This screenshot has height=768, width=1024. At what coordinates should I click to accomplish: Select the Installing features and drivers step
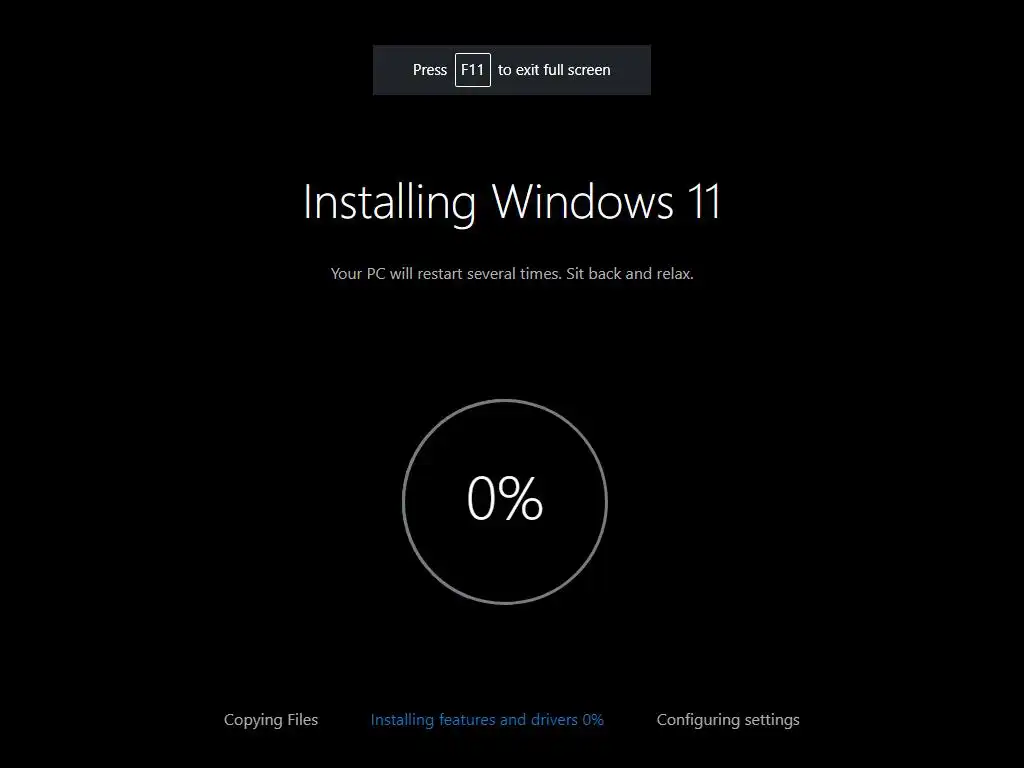coord(487,720)
